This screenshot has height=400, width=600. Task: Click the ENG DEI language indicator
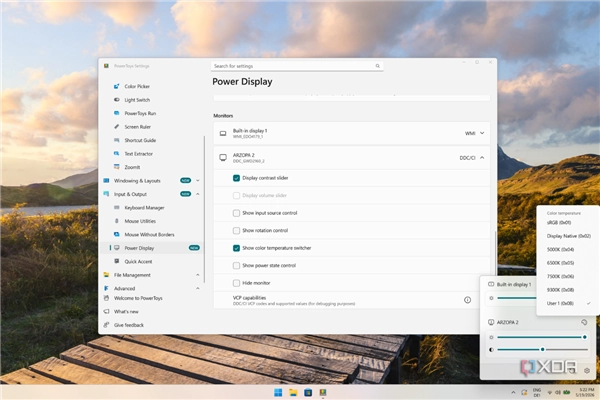tap(537, 392)
